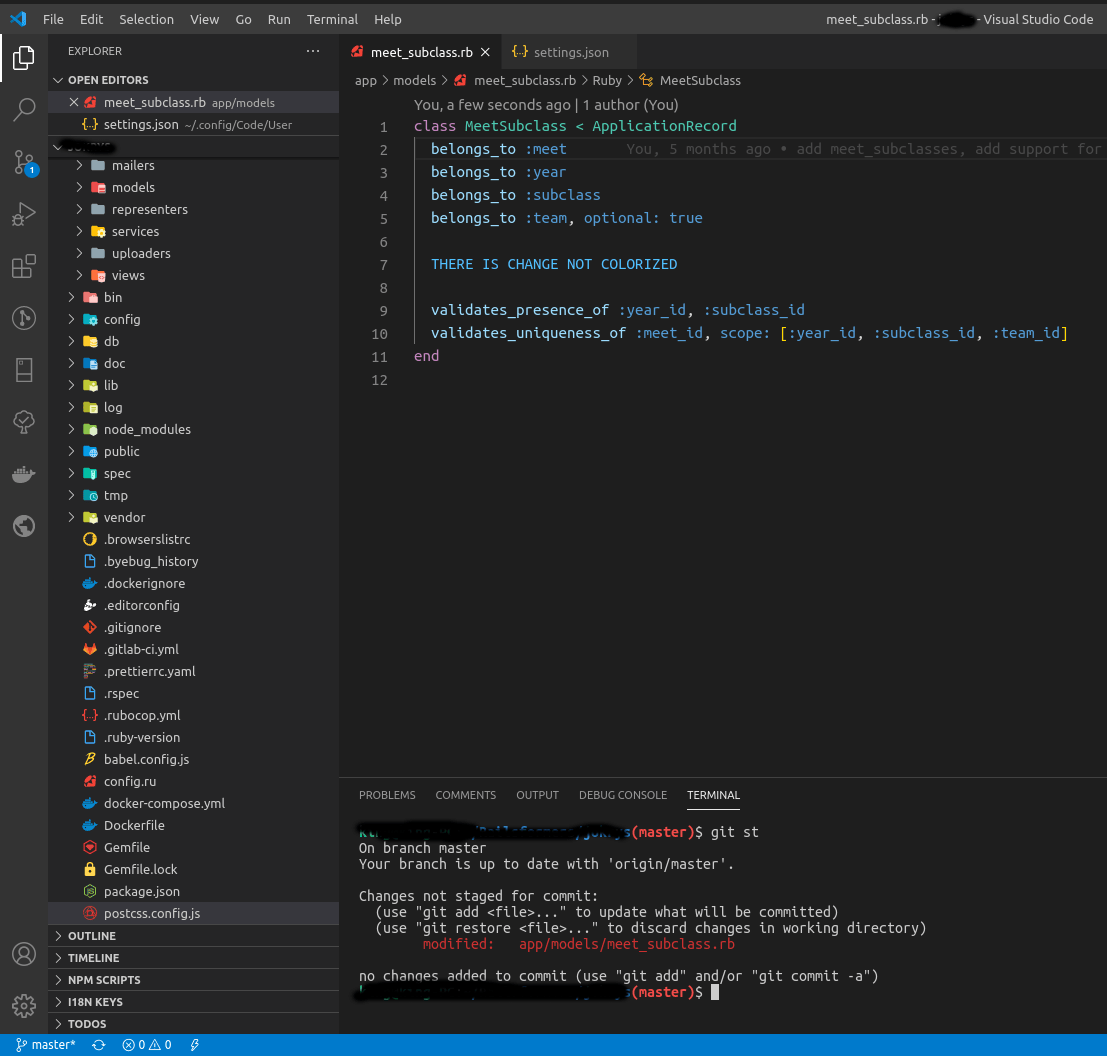This screenshot has width=1107, height=1056.
Task: Expand the uploaders folder
Action: point(193,253)
